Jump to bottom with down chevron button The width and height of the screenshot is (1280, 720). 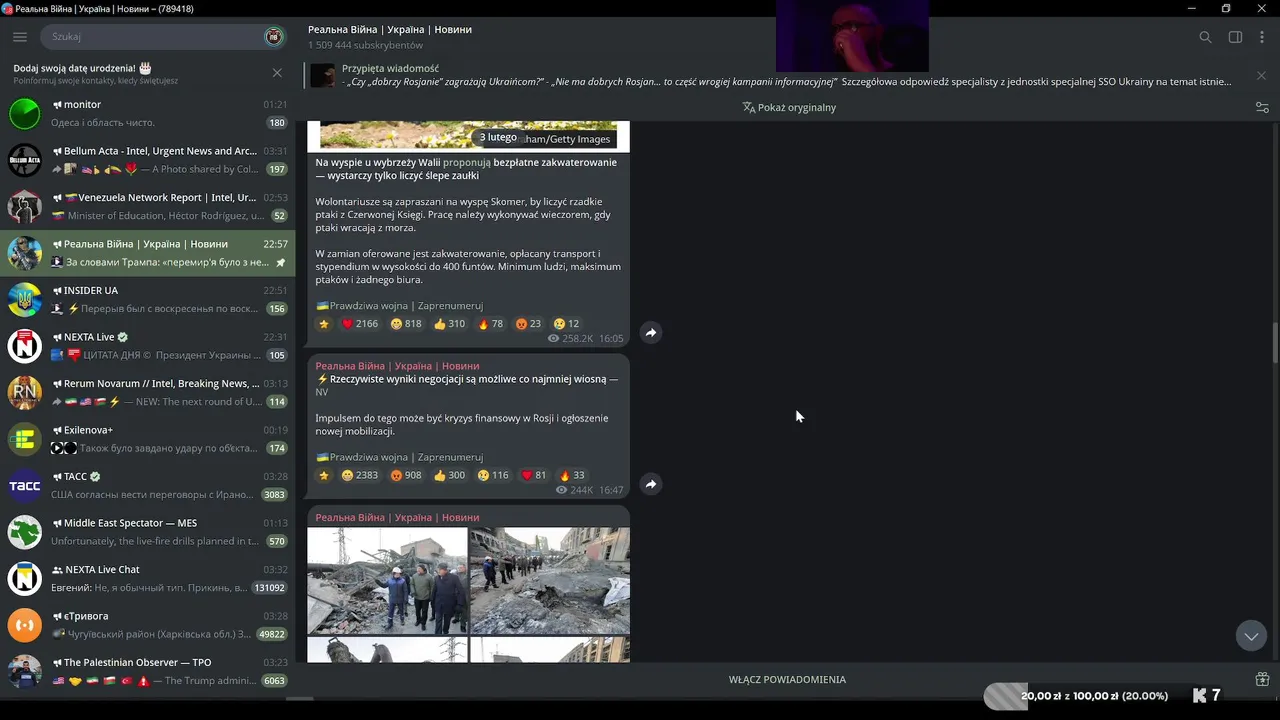click(1251, 636)
